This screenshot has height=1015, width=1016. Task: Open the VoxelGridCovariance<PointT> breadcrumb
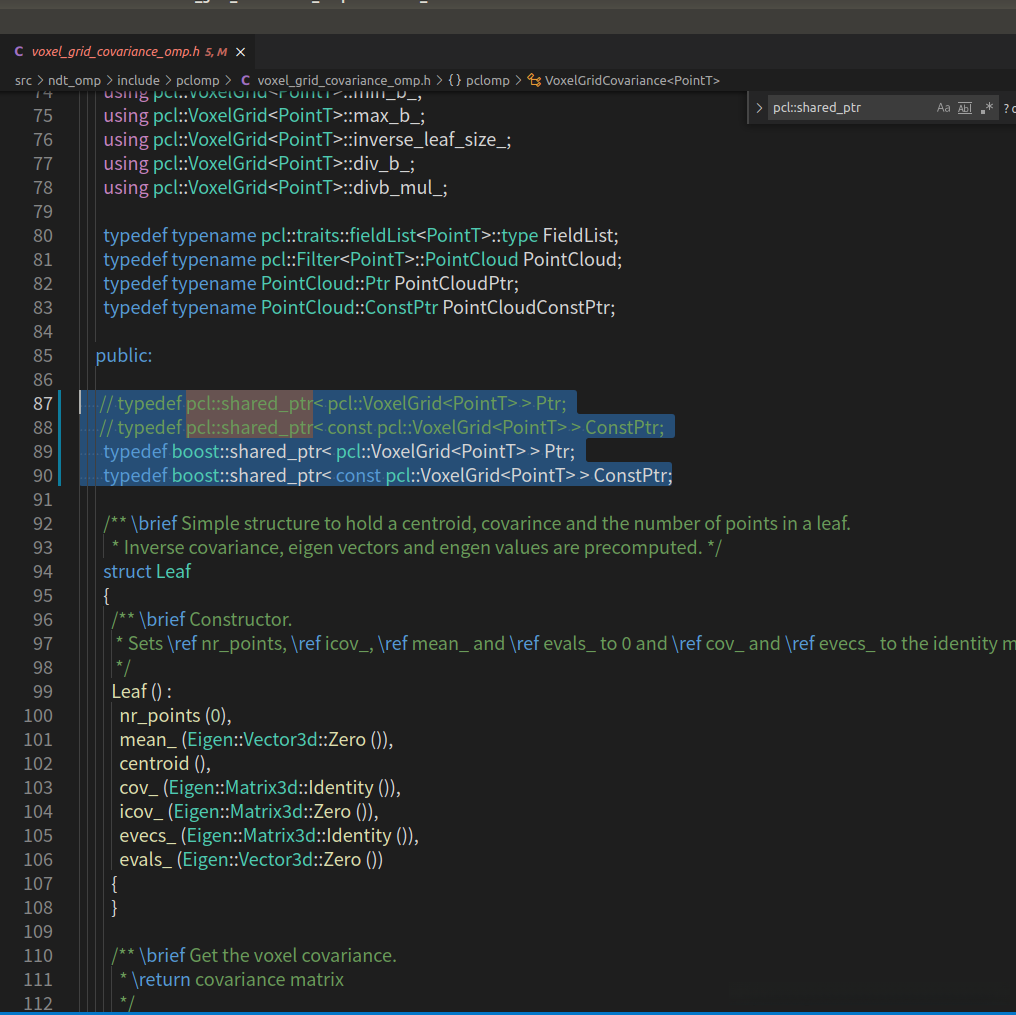[x=632, y=80]
